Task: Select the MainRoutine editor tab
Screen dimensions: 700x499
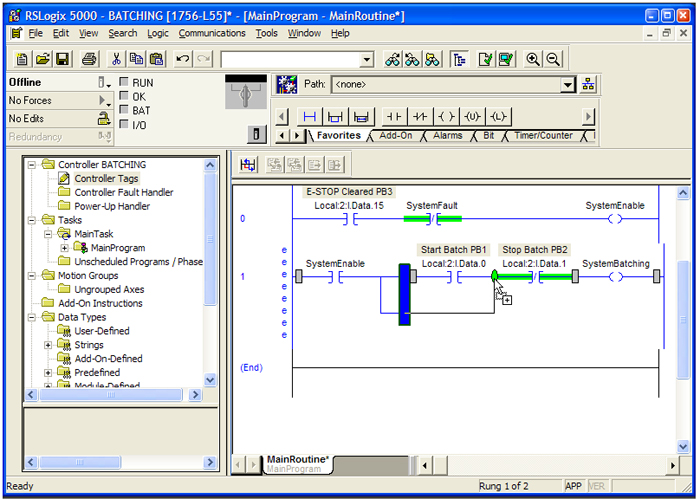Action: coord(298,463)
